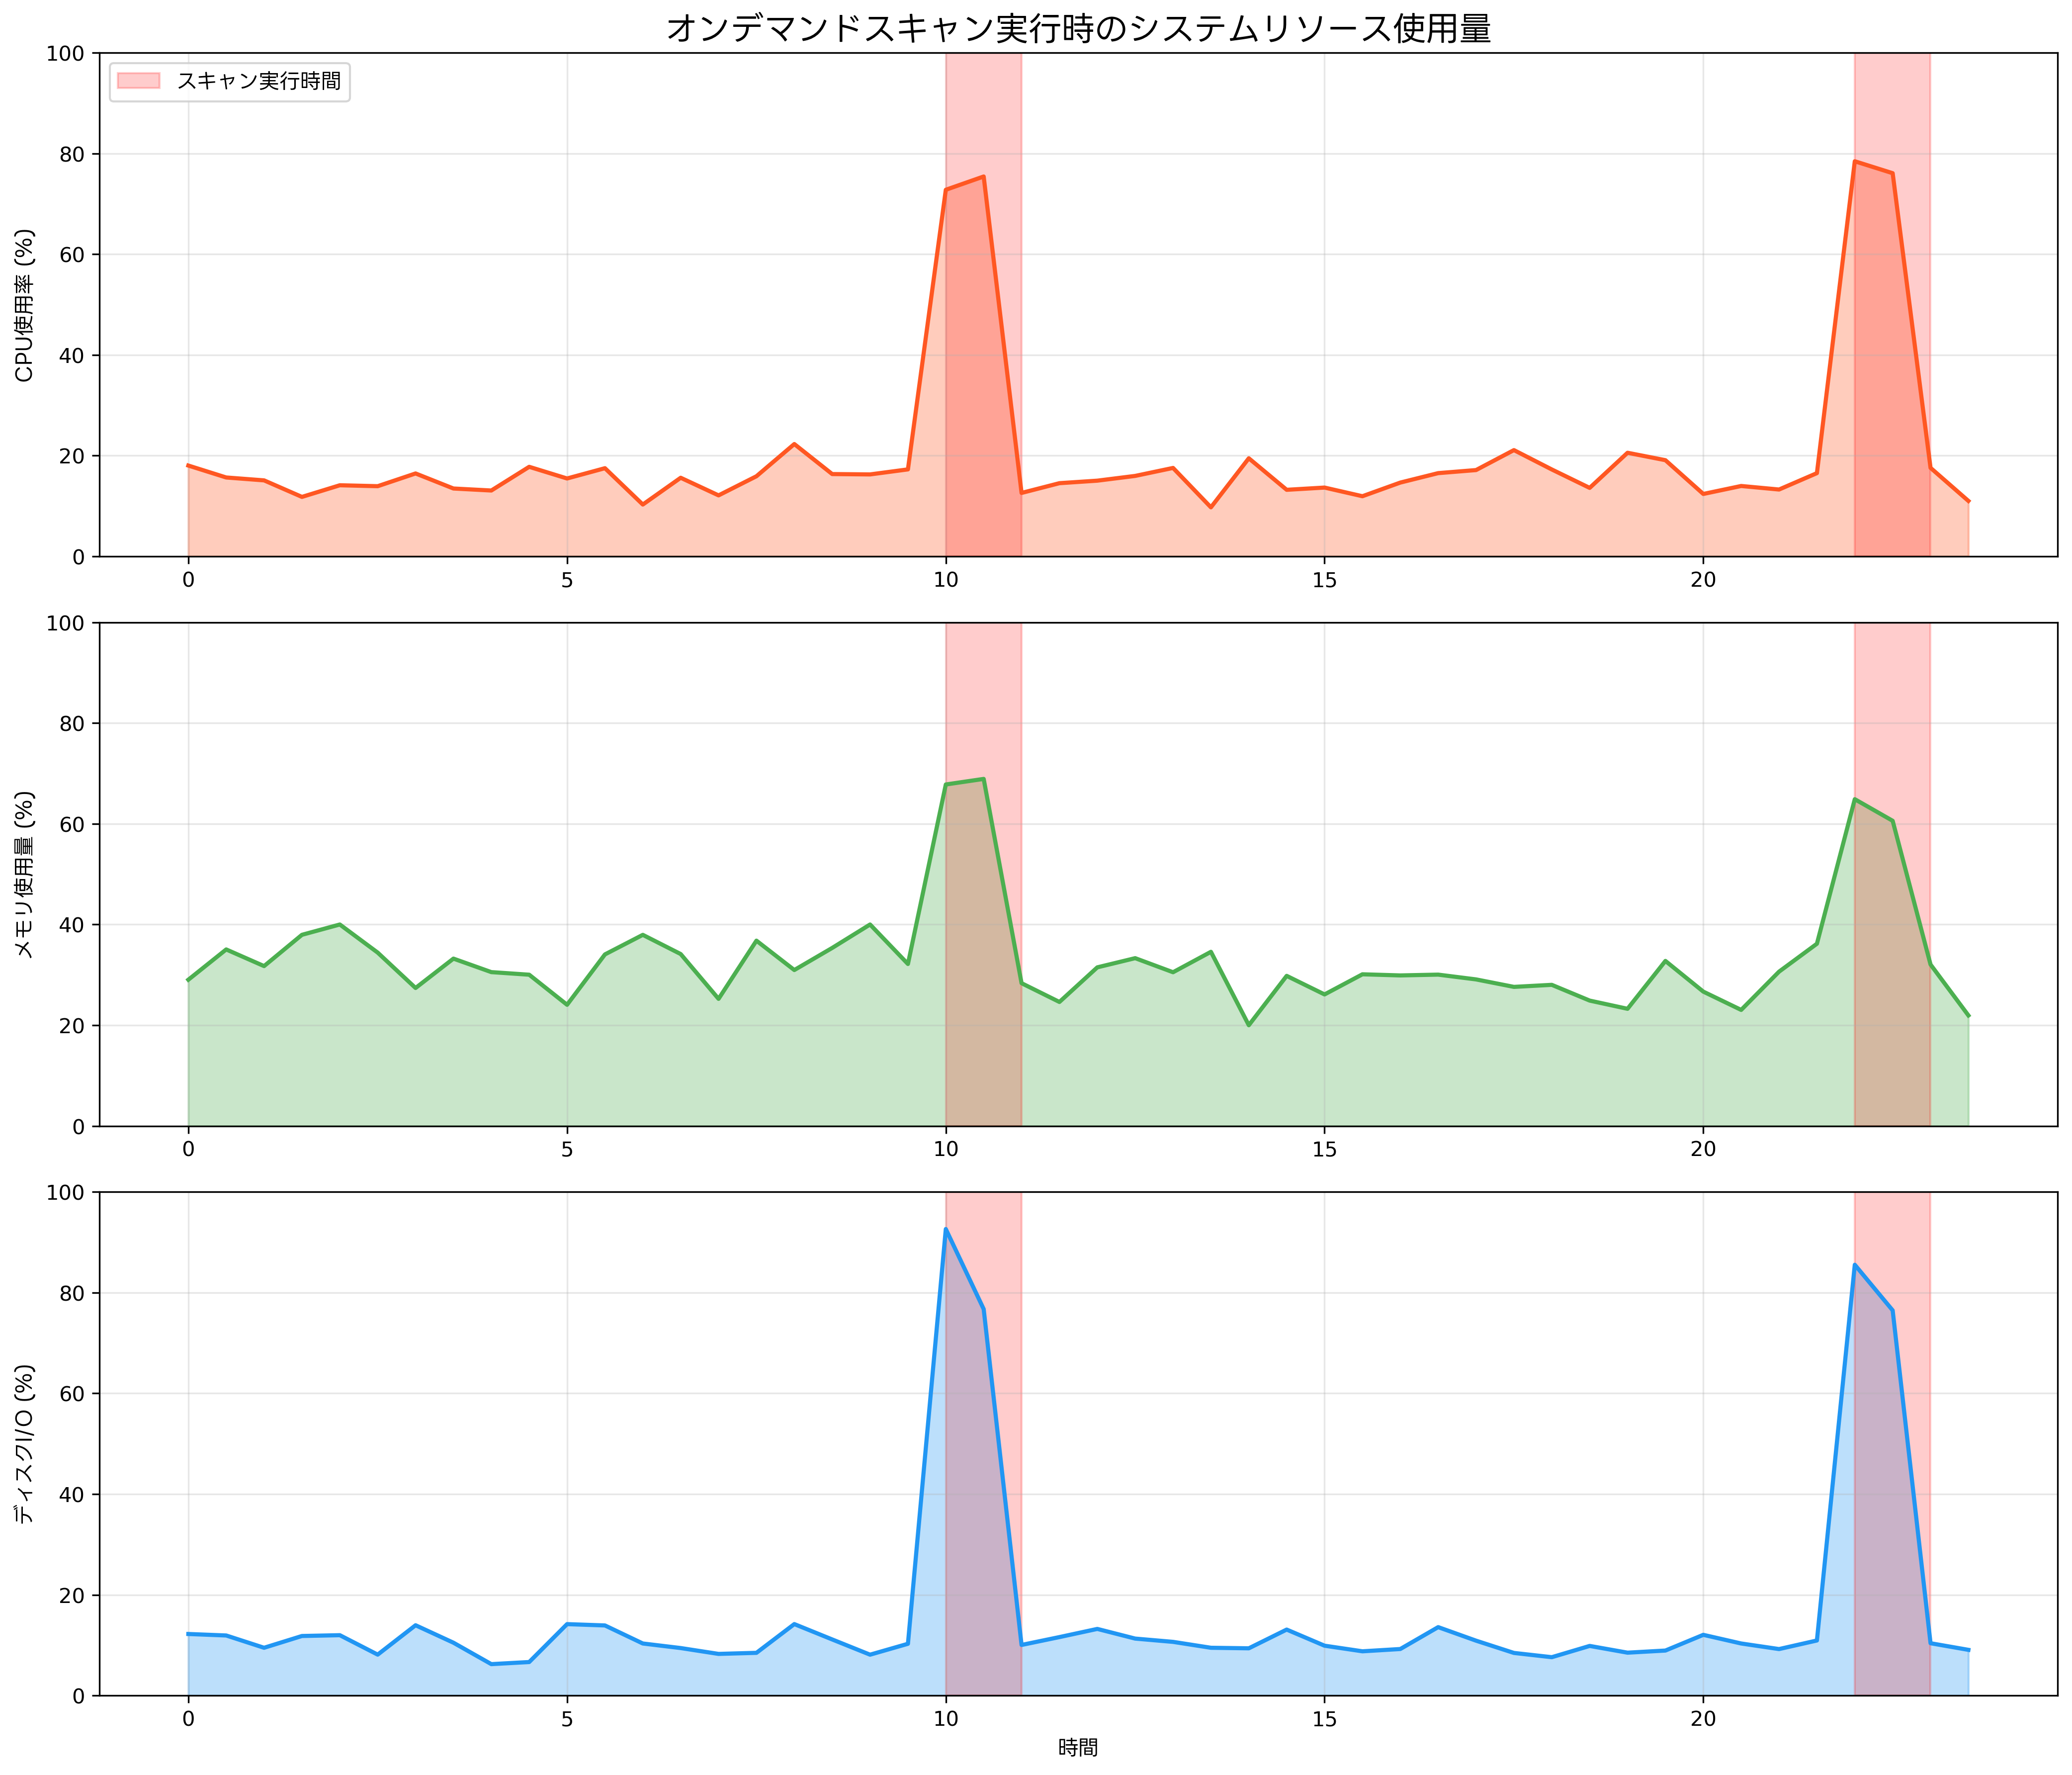
Task: Click the 時間 x-axis label at bottom
Action: [1078, 1747]
